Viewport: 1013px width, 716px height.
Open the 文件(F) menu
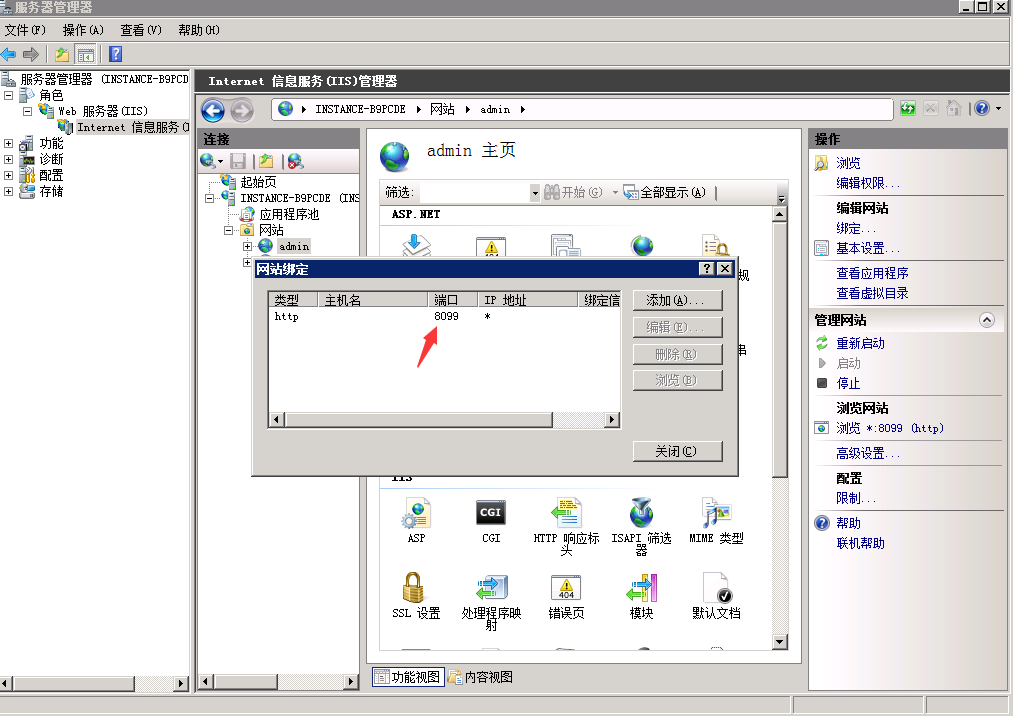click(25, 30)
